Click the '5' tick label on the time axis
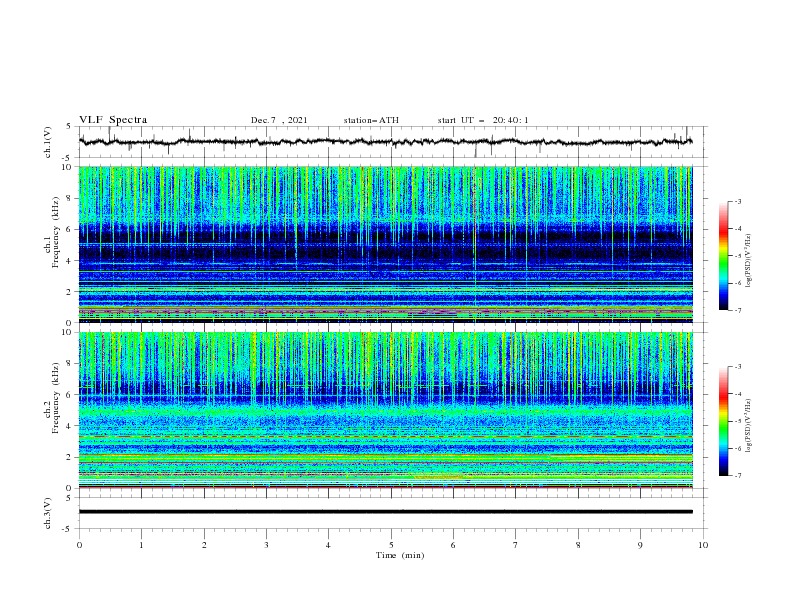 click(391, 545)
